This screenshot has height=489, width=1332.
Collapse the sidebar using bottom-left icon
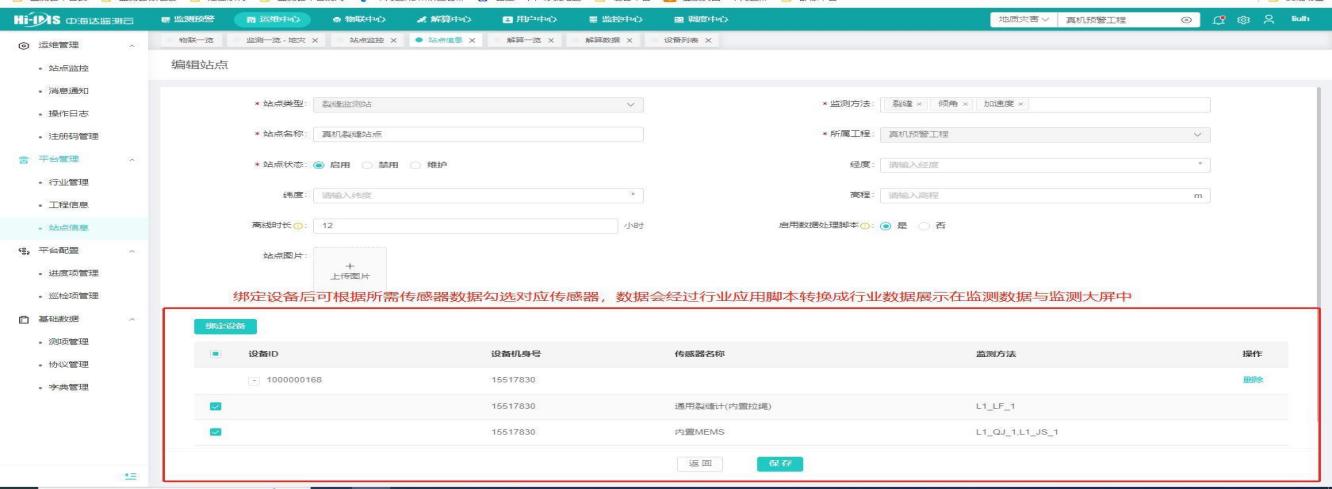[x=129, y=471]
